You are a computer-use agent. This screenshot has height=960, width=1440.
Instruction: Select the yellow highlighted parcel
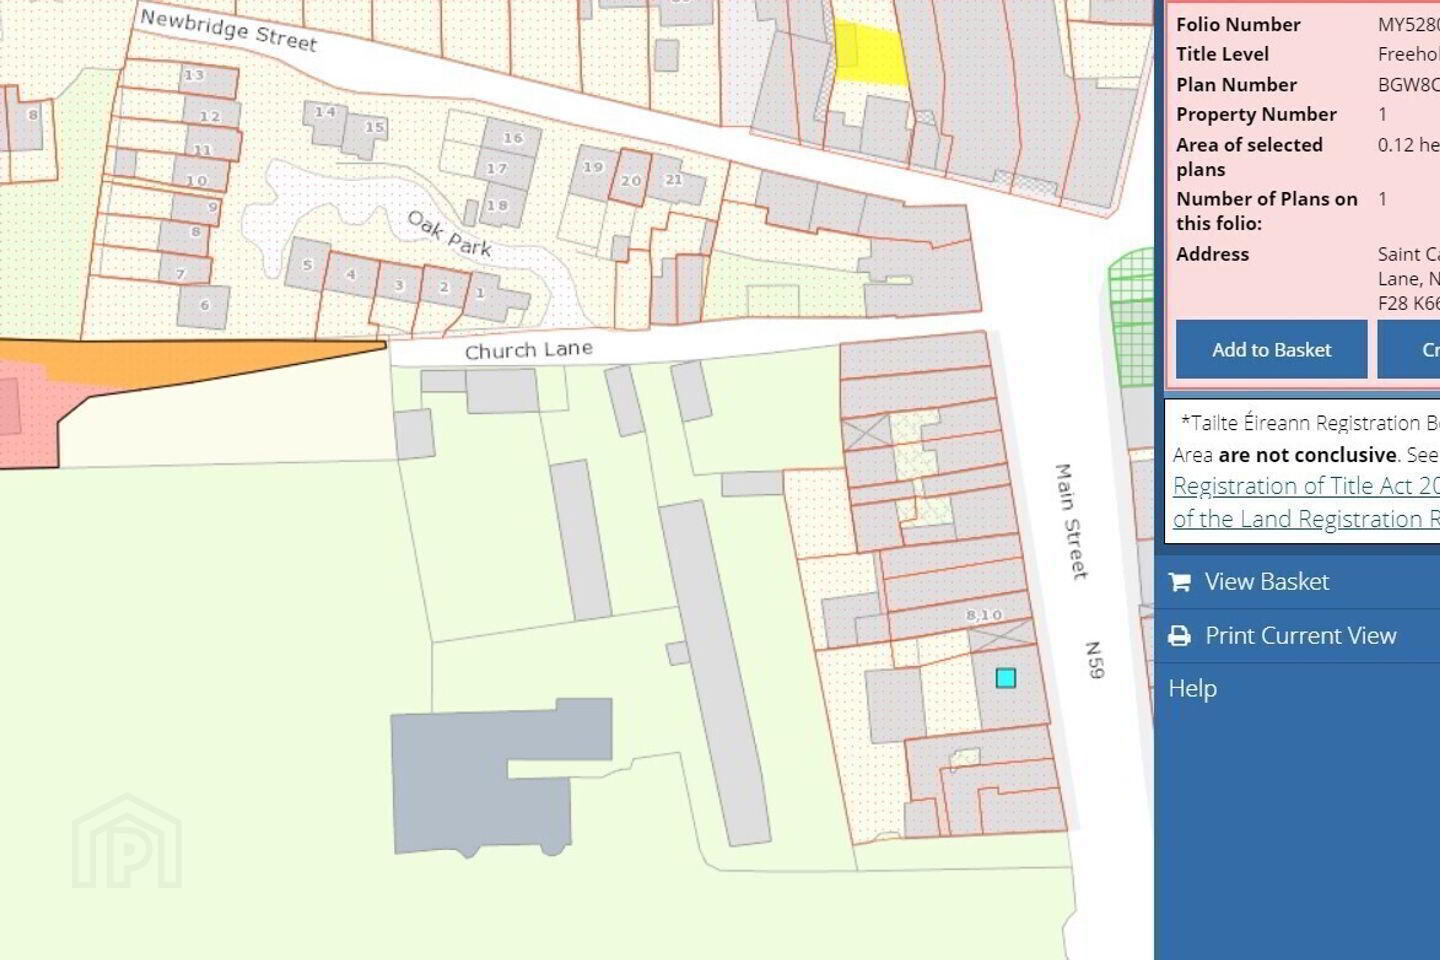(x=868, y=52)
